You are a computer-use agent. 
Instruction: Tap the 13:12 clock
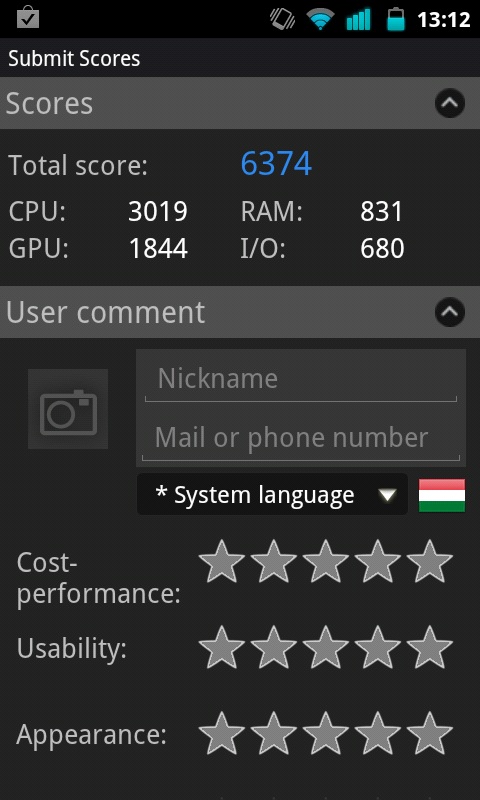(x=443, y=20)
